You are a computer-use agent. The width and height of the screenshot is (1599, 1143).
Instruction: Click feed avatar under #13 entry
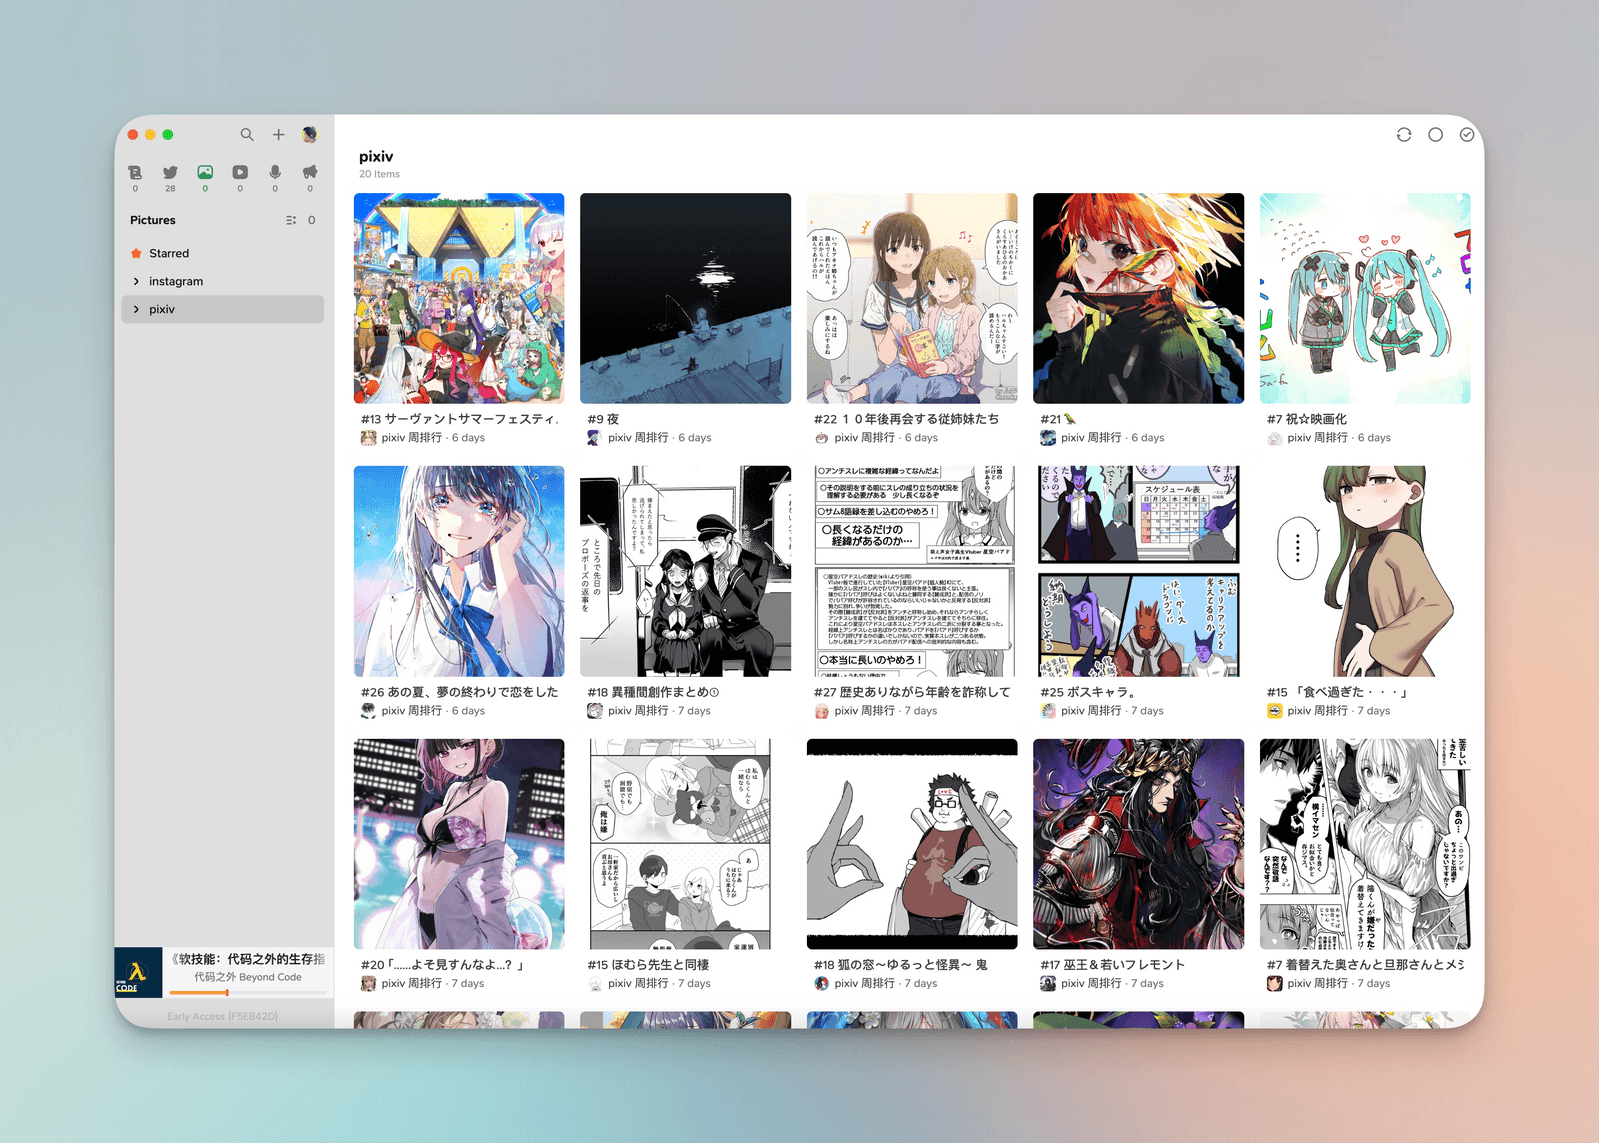pos(368,438)
